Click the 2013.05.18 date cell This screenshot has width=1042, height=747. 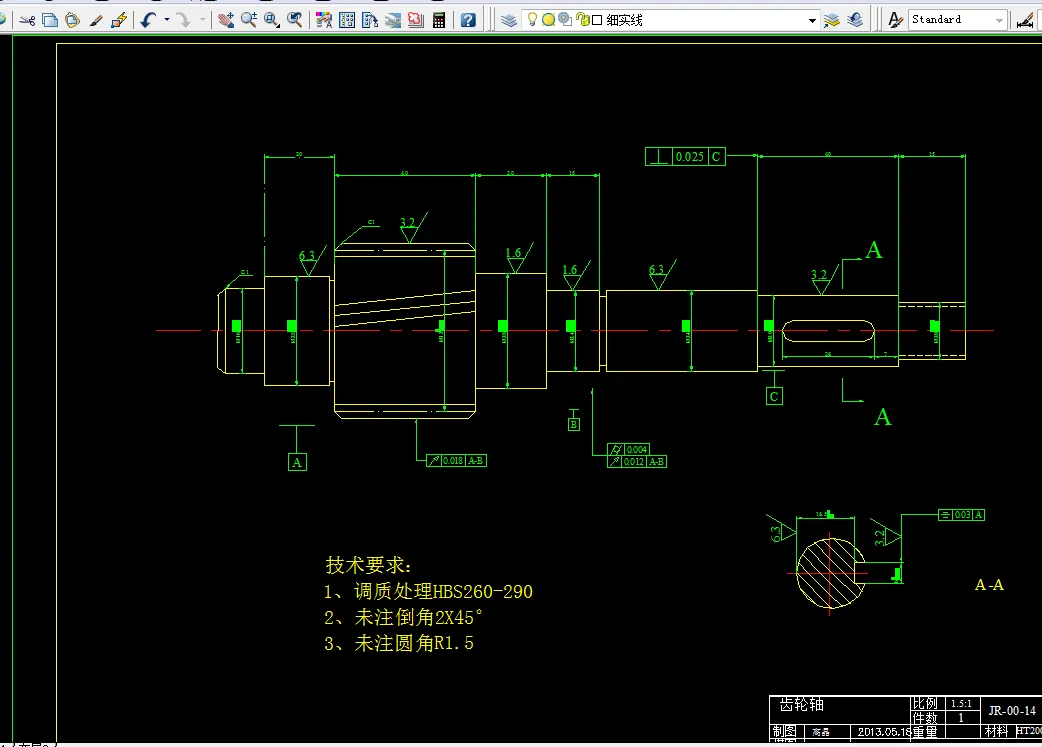[881, 732]
